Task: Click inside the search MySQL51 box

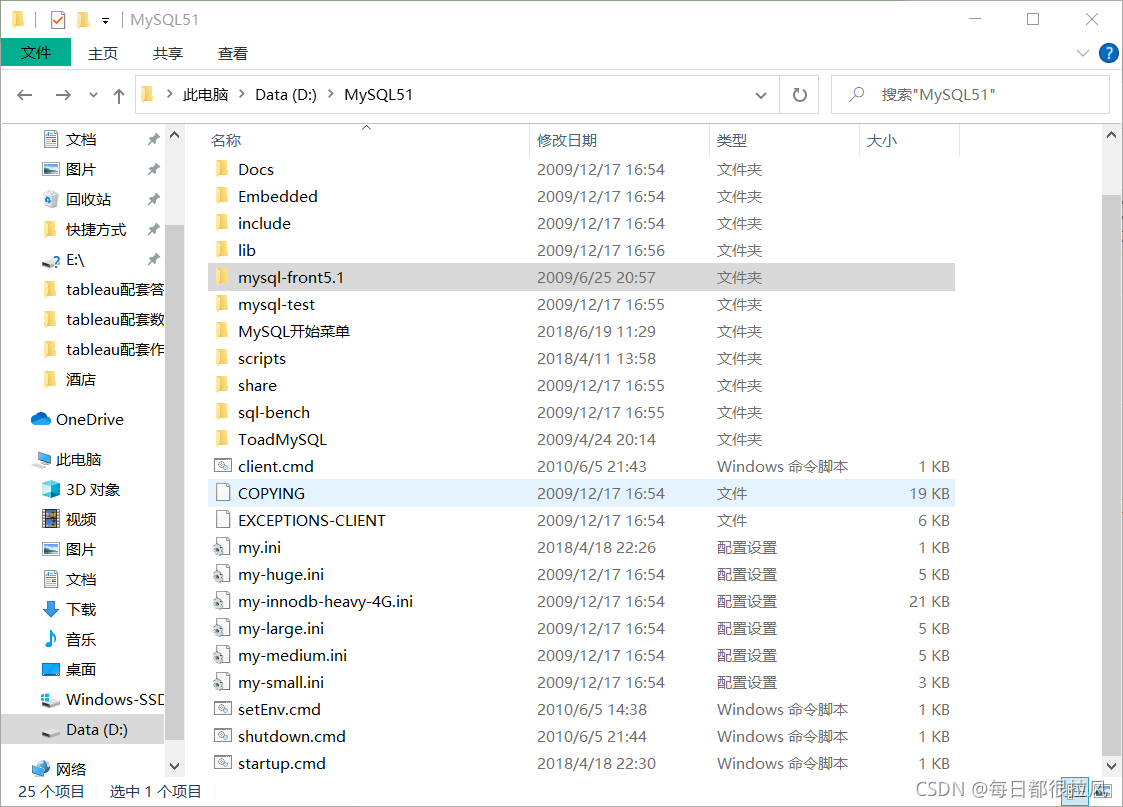Action: 970,94
